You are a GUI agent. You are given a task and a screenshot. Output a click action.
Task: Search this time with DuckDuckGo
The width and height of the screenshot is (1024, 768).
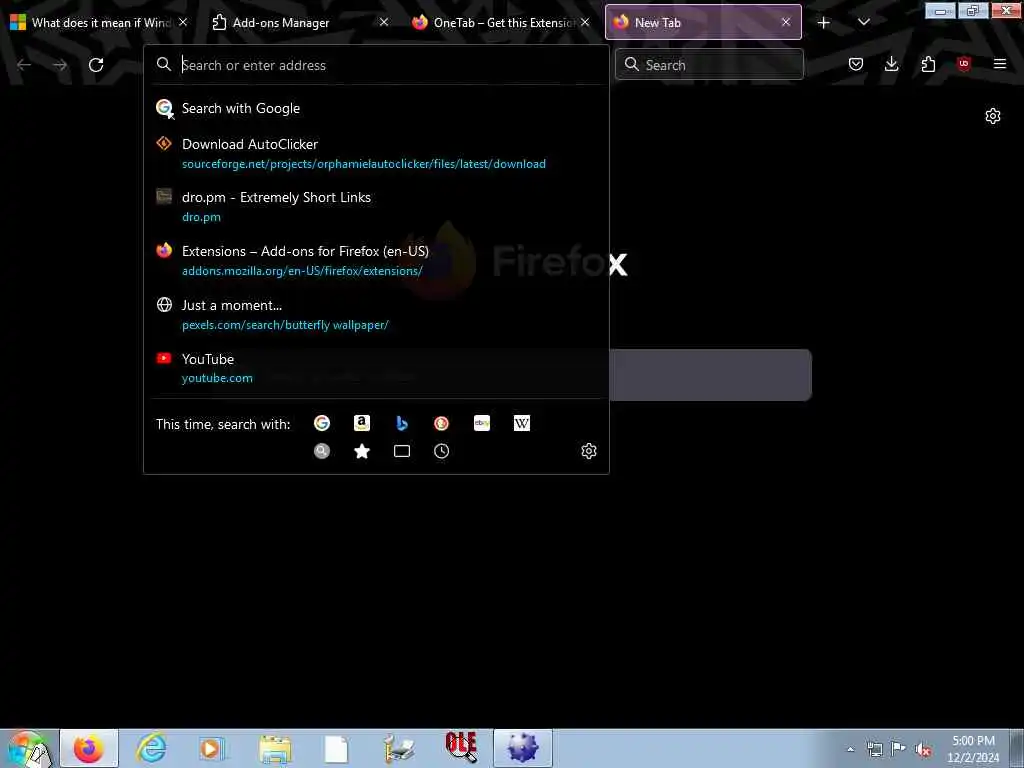tap(441, 423)
